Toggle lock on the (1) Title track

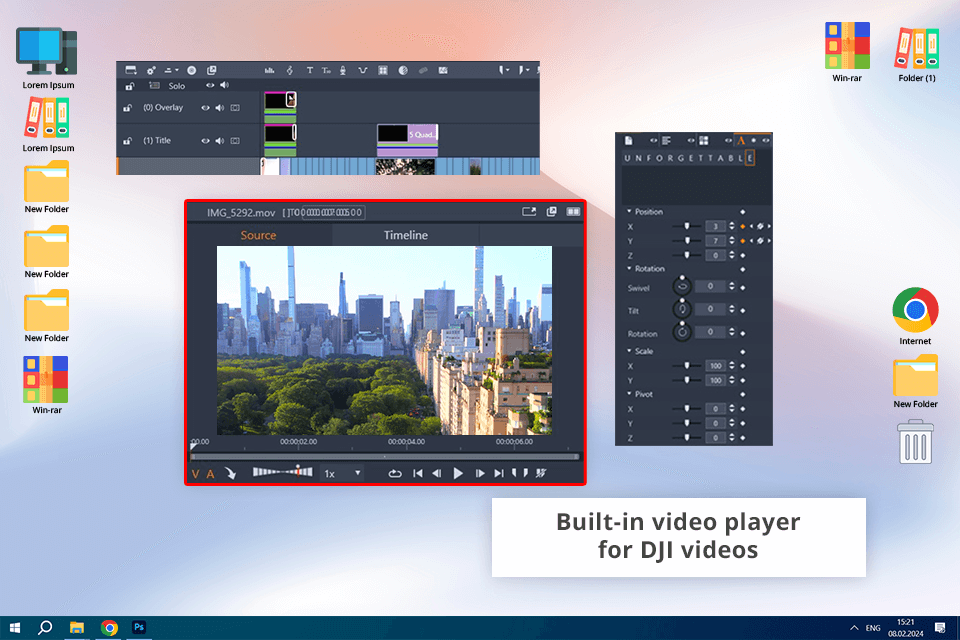point(128,141)
